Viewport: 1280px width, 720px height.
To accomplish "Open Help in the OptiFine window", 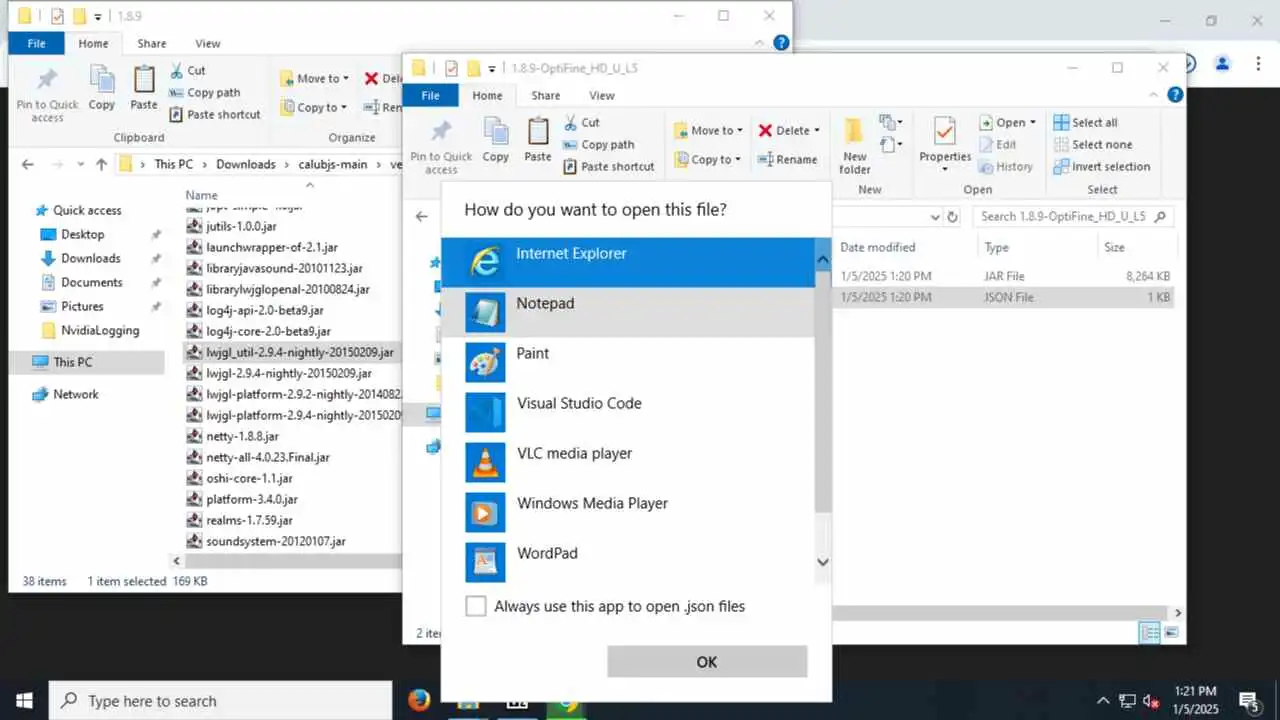I will click(x=1176, y=95).
